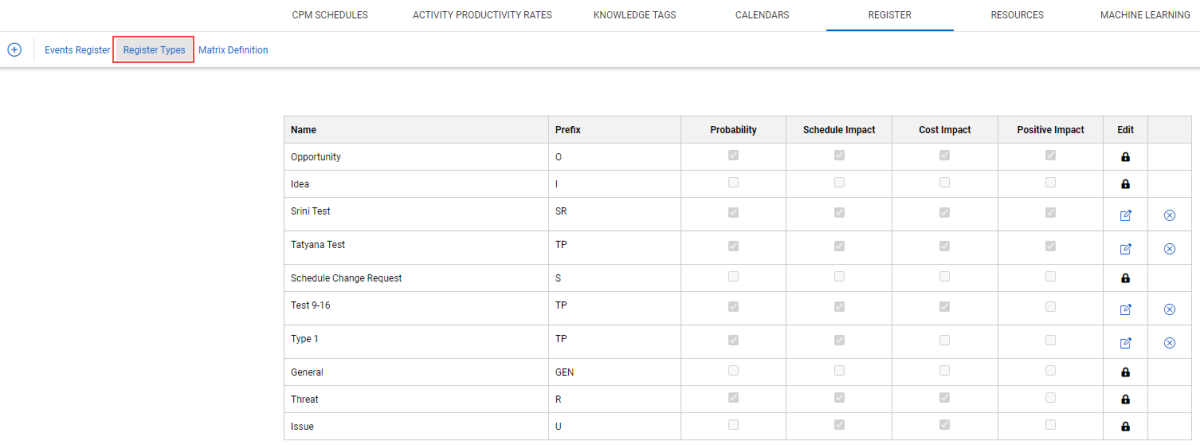The height and width of the screenshot is (445, 1200).
Task: Toggle Probability checkbox for Srini Test
Action: 733,213
